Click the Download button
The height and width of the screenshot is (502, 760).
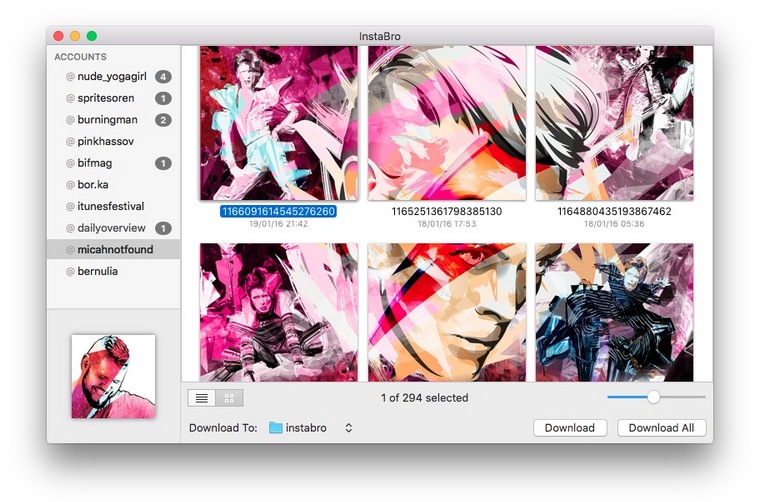tap(570, 428)
